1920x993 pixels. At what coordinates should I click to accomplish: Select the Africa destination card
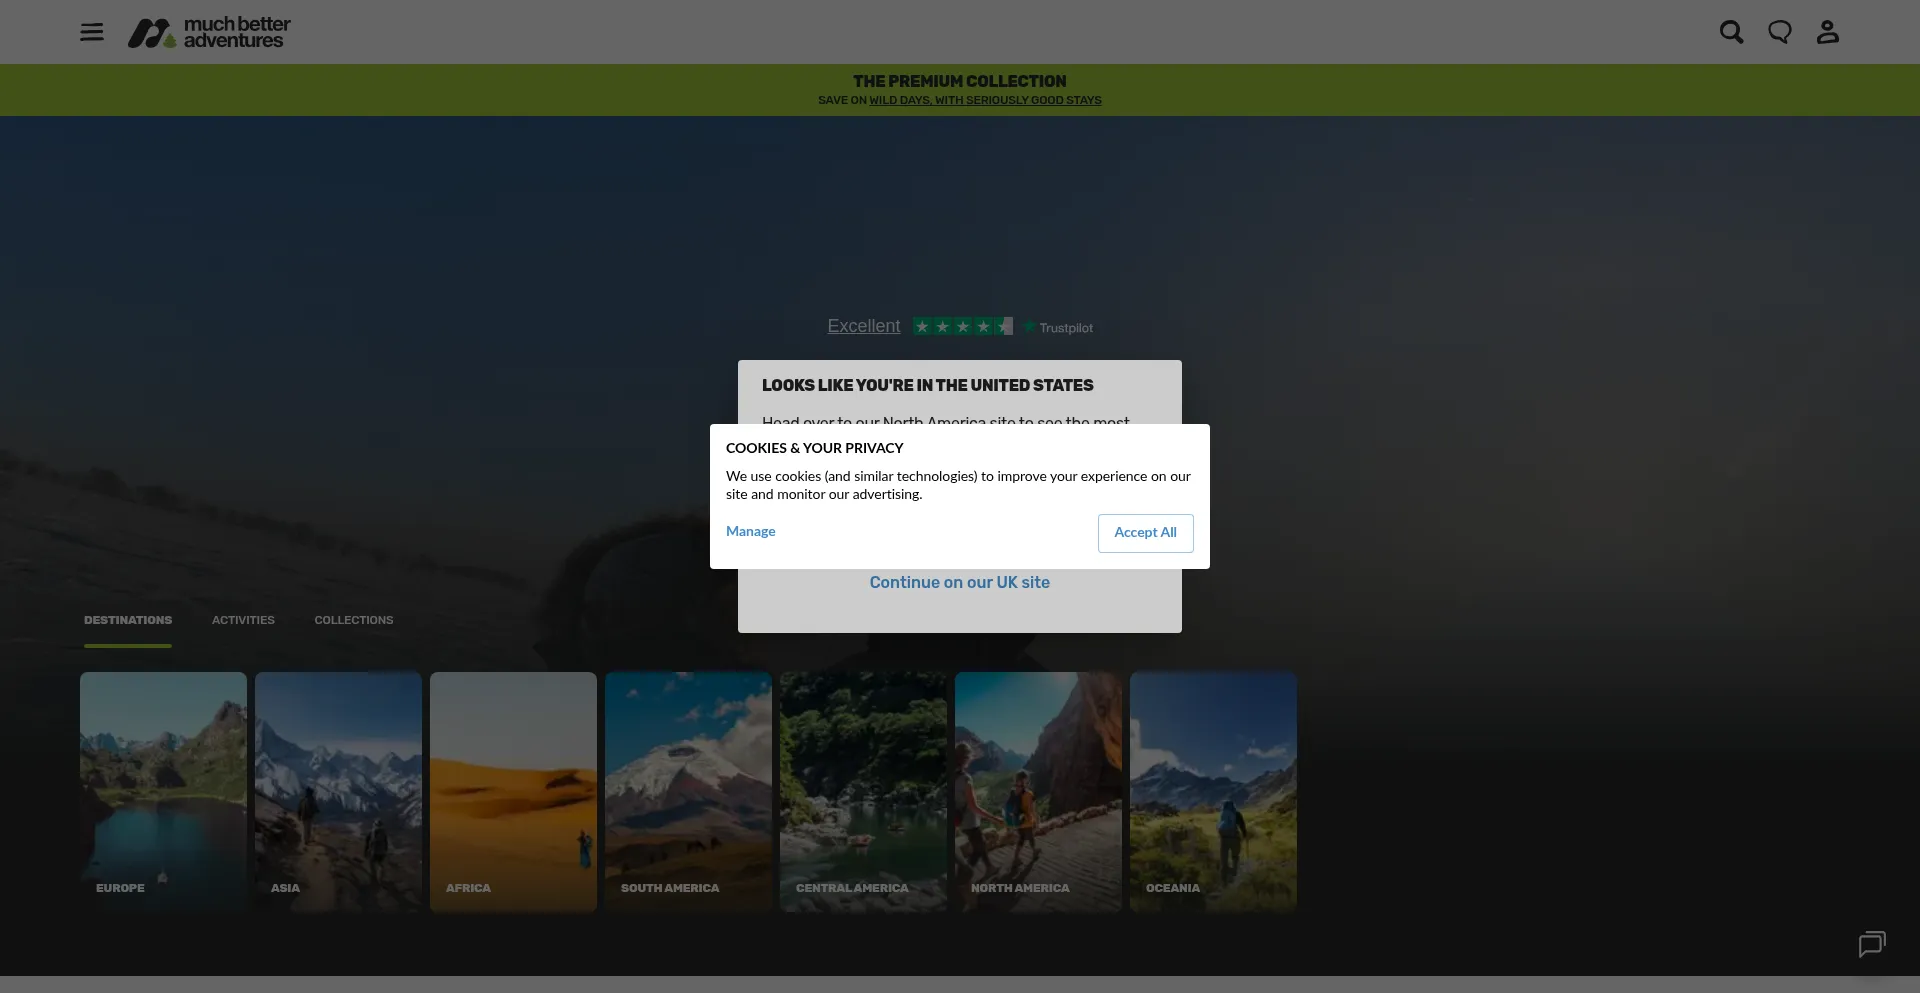[513, 790]
